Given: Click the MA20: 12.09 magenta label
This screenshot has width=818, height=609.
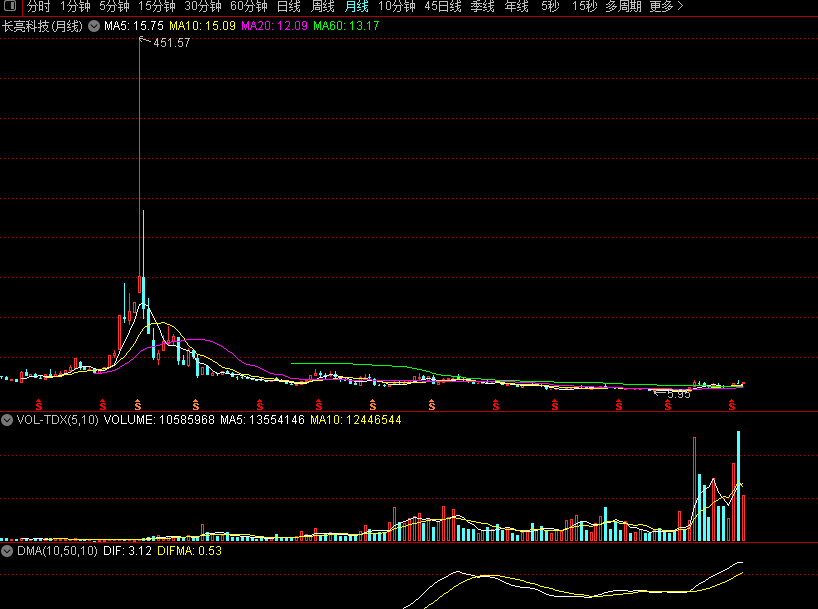Looking at the screenshot, I should 274,26.
